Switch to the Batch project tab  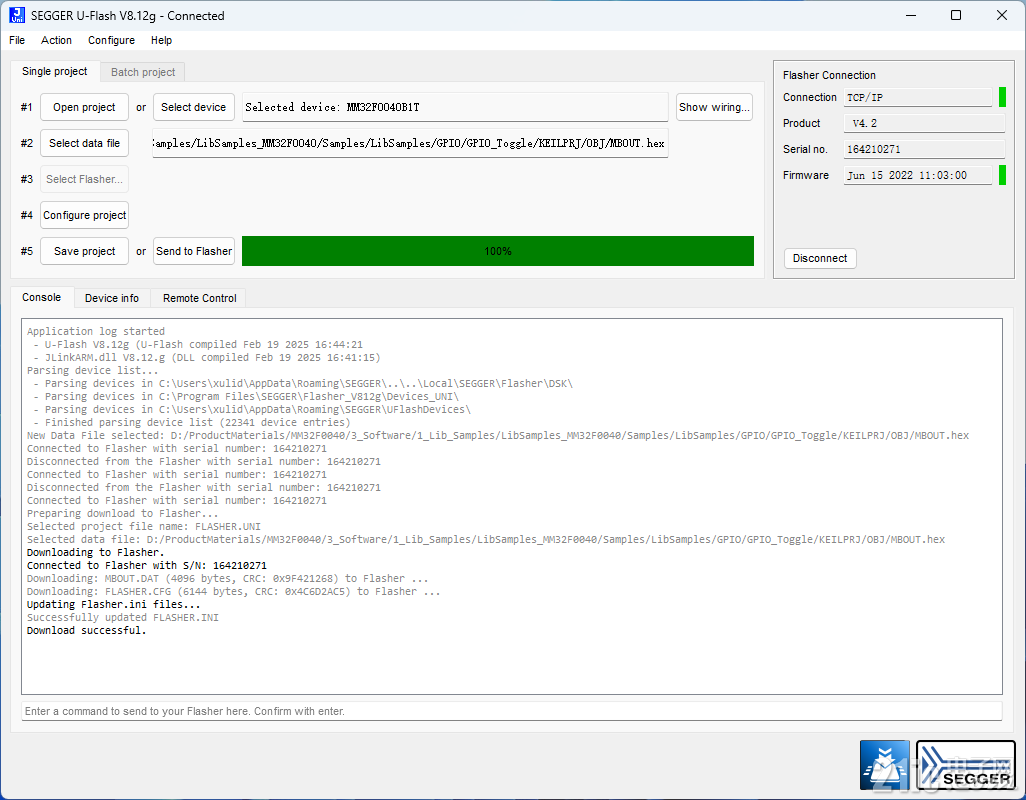coord(143,72)
